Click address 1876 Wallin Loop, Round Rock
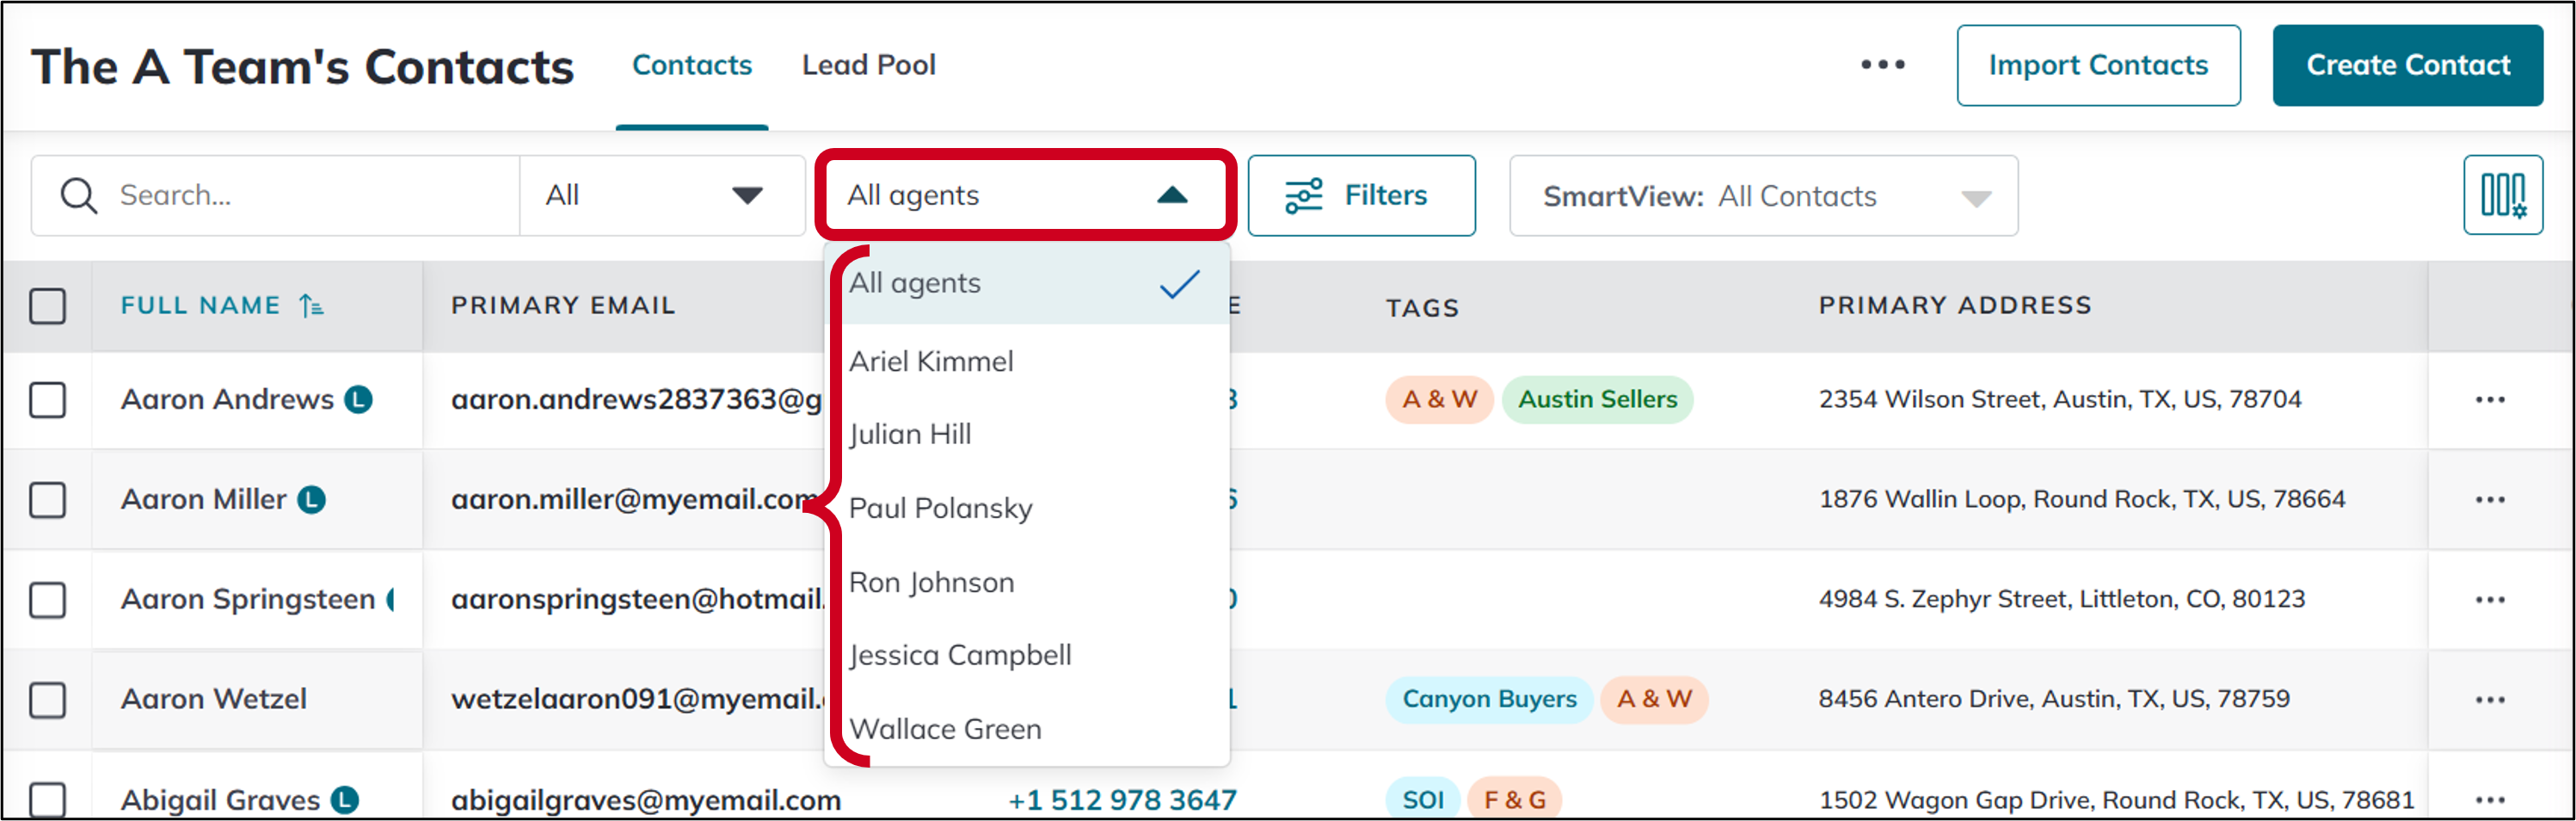The width and height of the screenshot is (2576, 821). tap(2081, 500)
